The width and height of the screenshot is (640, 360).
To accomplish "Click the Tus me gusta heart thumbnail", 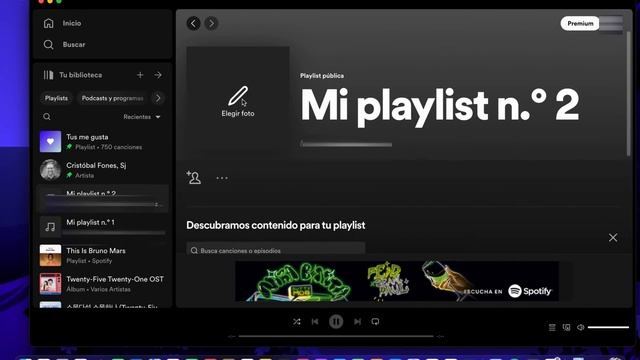I will 50,142.
